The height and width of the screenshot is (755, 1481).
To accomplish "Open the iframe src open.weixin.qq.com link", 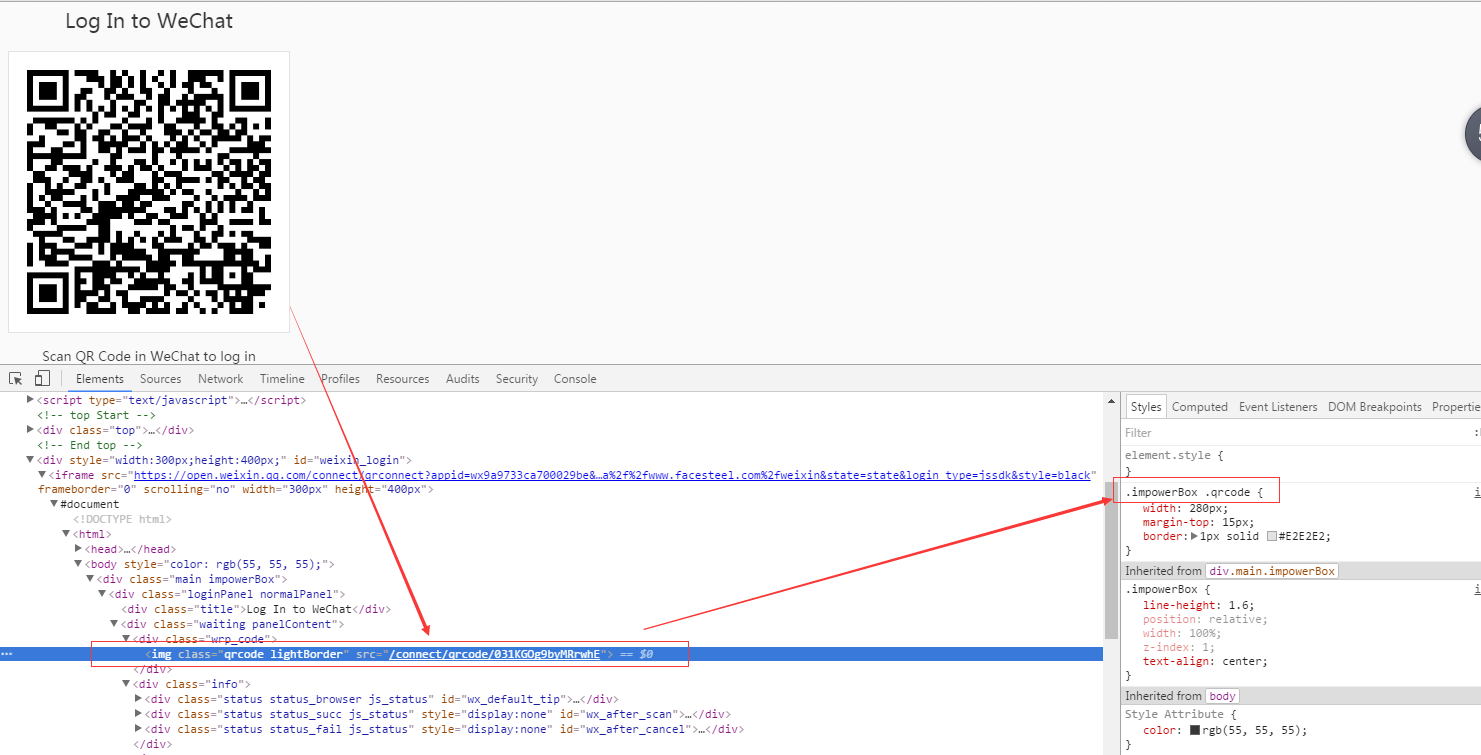I will [611, 476].
